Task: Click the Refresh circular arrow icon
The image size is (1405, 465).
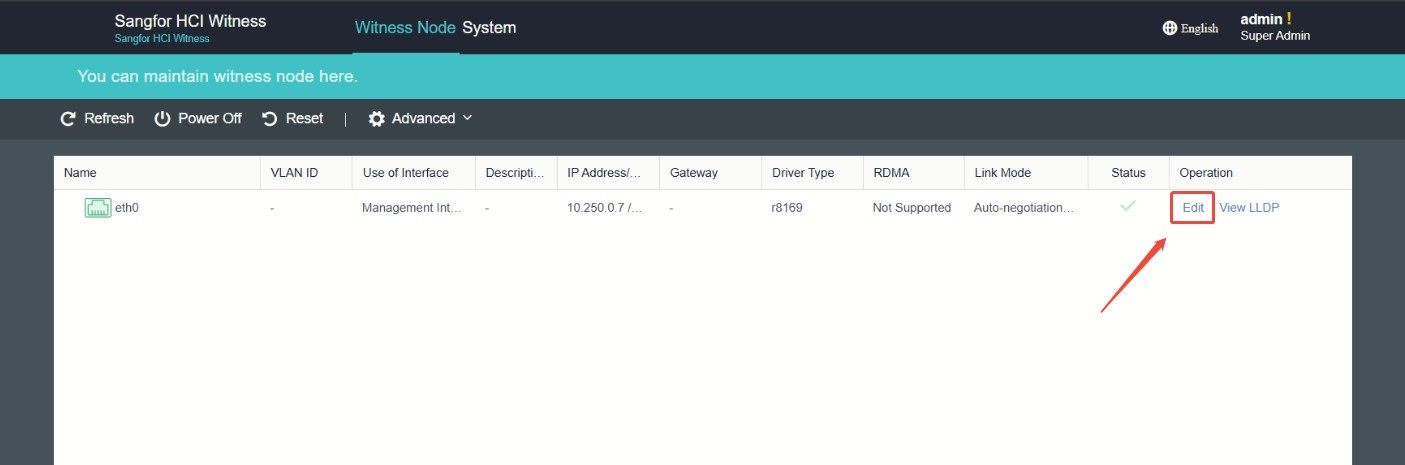Action: (x=68, y=119)
